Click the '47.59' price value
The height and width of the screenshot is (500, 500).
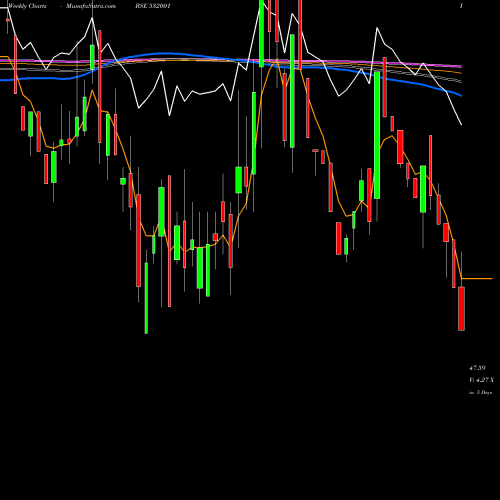pos(477,368)
